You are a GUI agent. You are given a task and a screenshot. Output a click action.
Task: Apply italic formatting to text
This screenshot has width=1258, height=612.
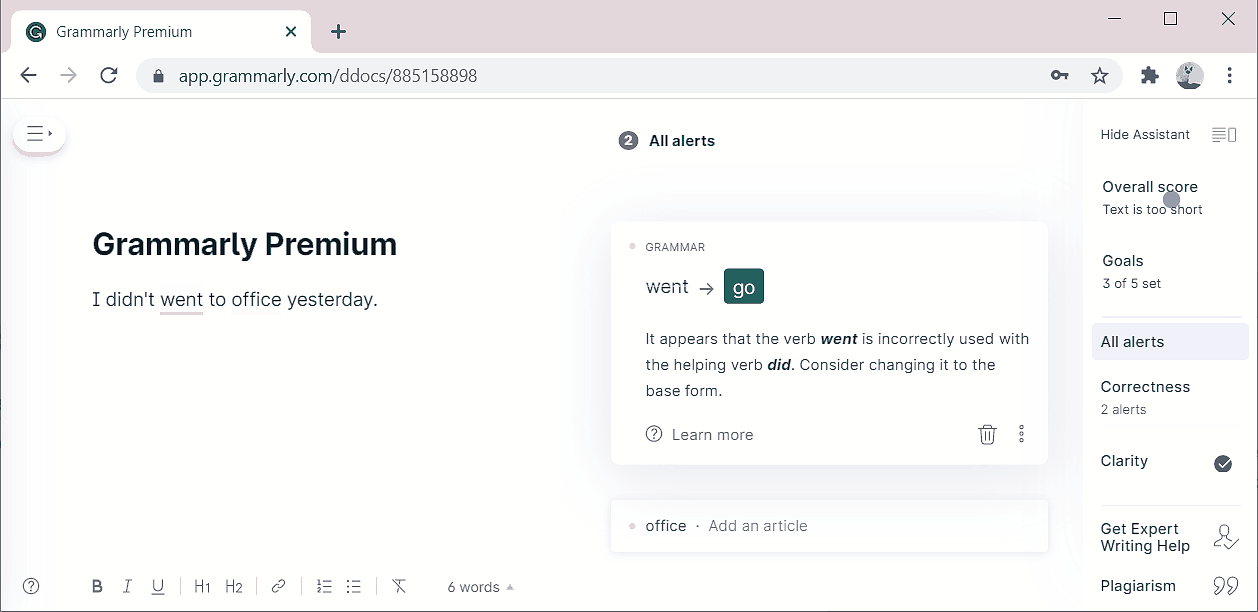127,587
